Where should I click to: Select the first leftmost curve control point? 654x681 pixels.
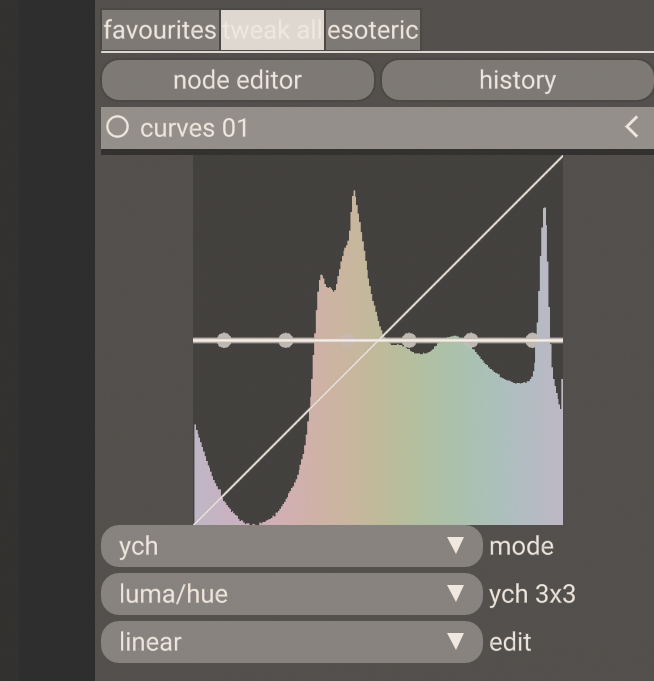224,340
